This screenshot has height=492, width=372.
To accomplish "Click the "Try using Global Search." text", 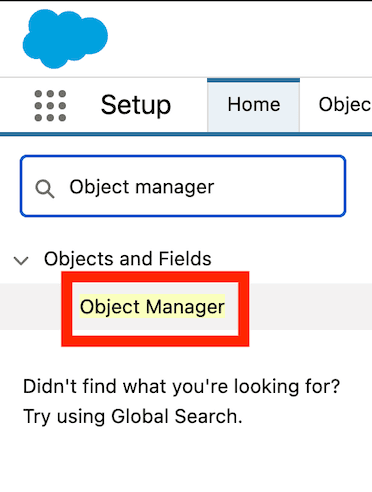I will coord(133,417).
